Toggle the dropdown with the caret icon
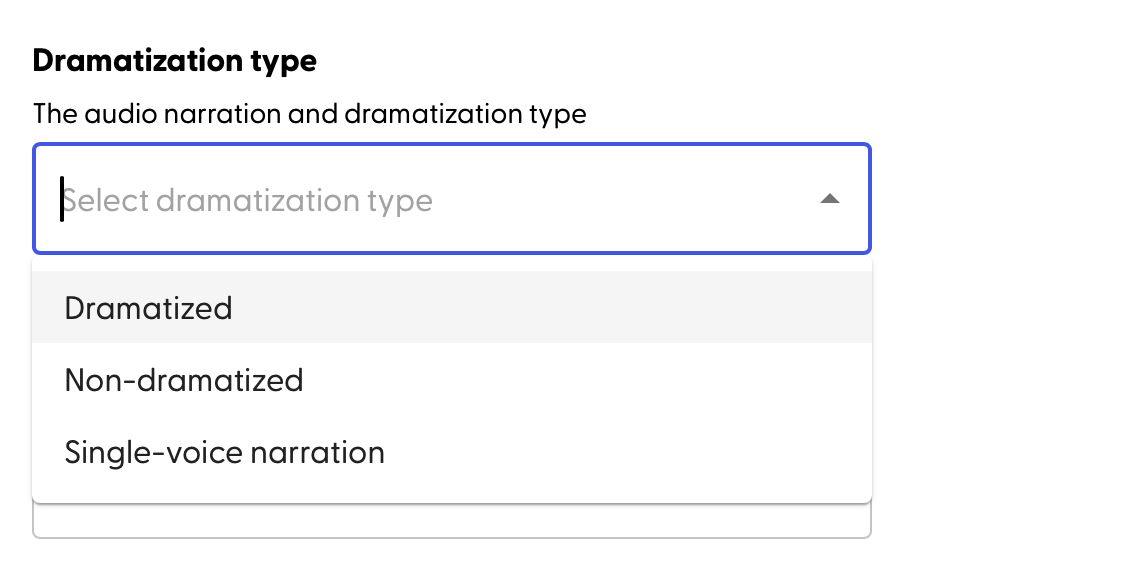This screenshot has height=575, width=1130. pyautogui.click(x=829, y=199)
